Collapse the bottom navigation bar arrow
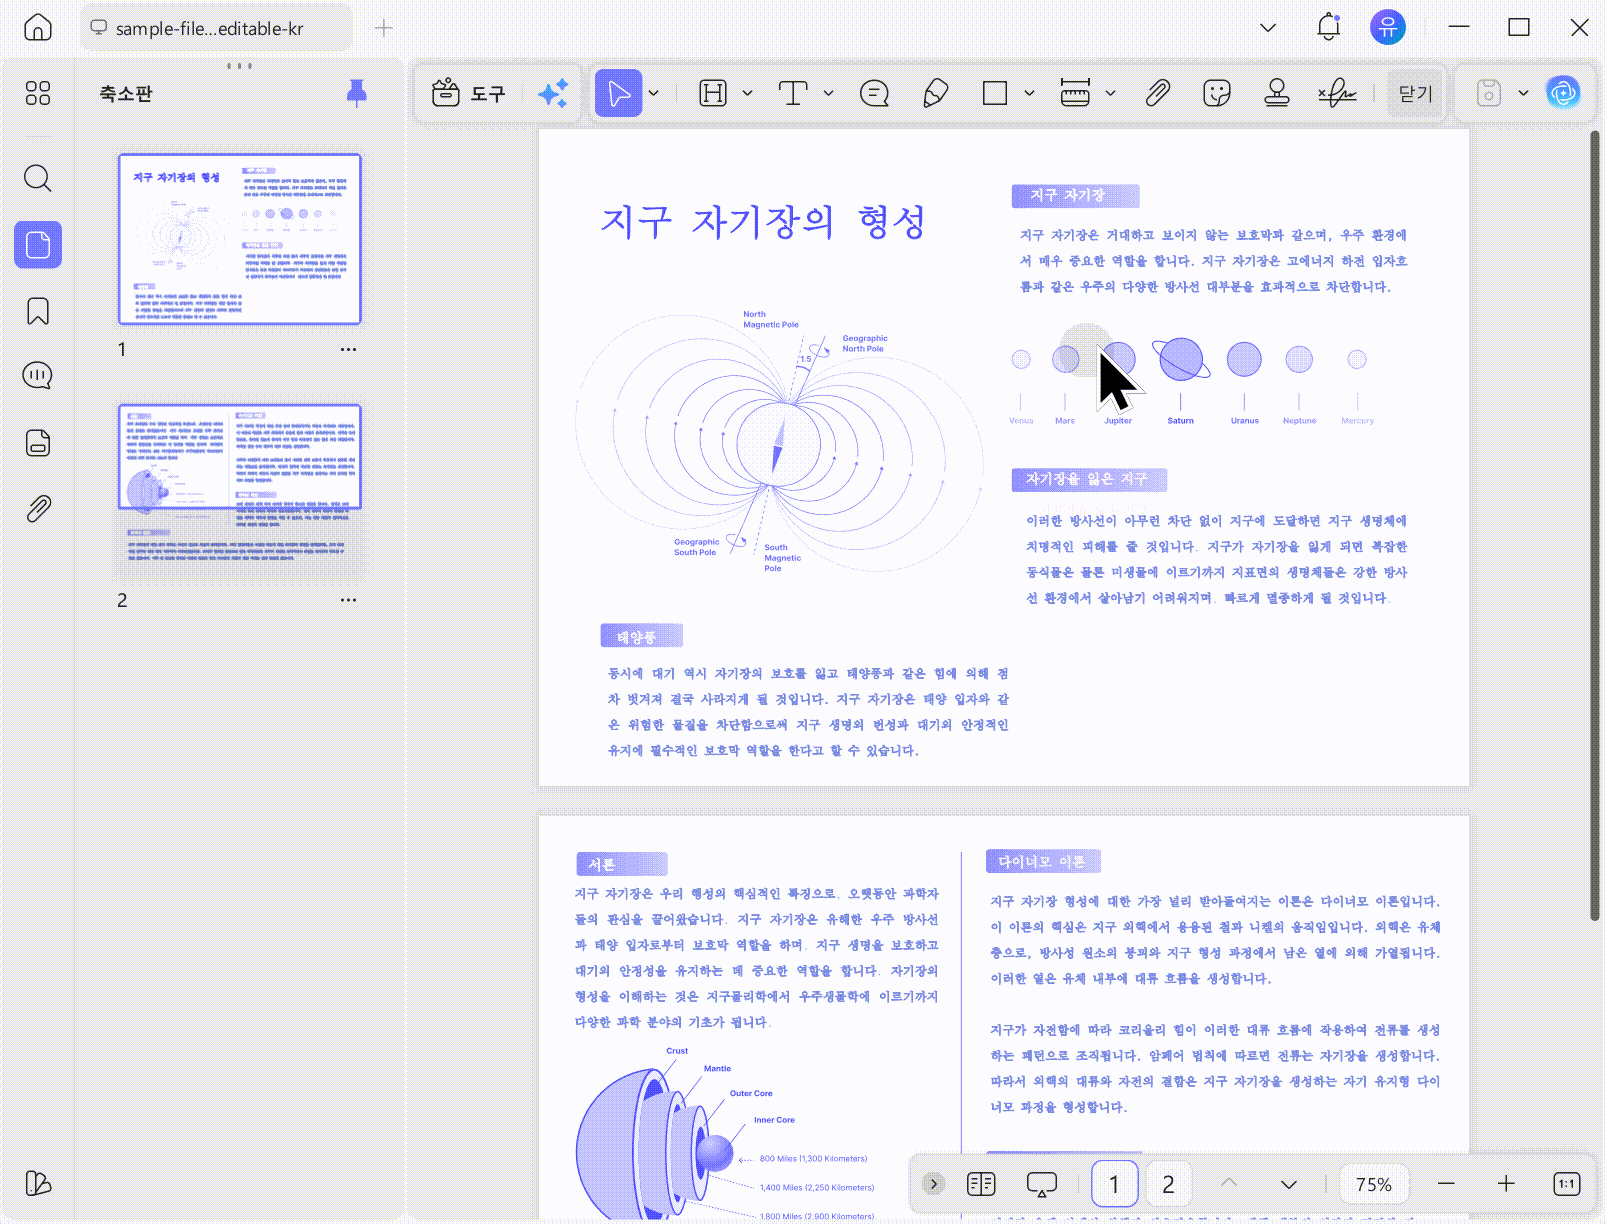Viewport: 1606px width, 1224px height. [933, 1184]
